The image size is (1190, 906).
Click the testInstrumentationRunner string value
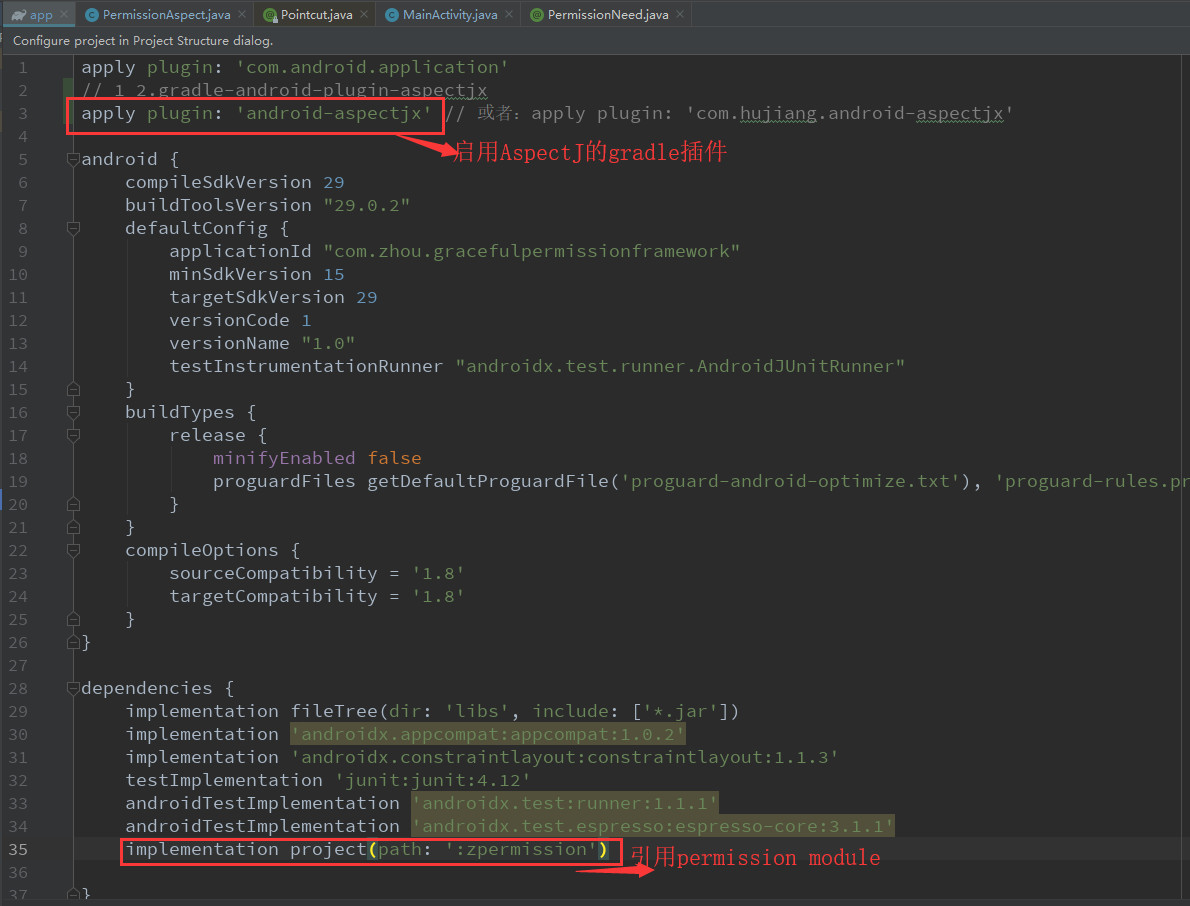click(x=680, y=366)
